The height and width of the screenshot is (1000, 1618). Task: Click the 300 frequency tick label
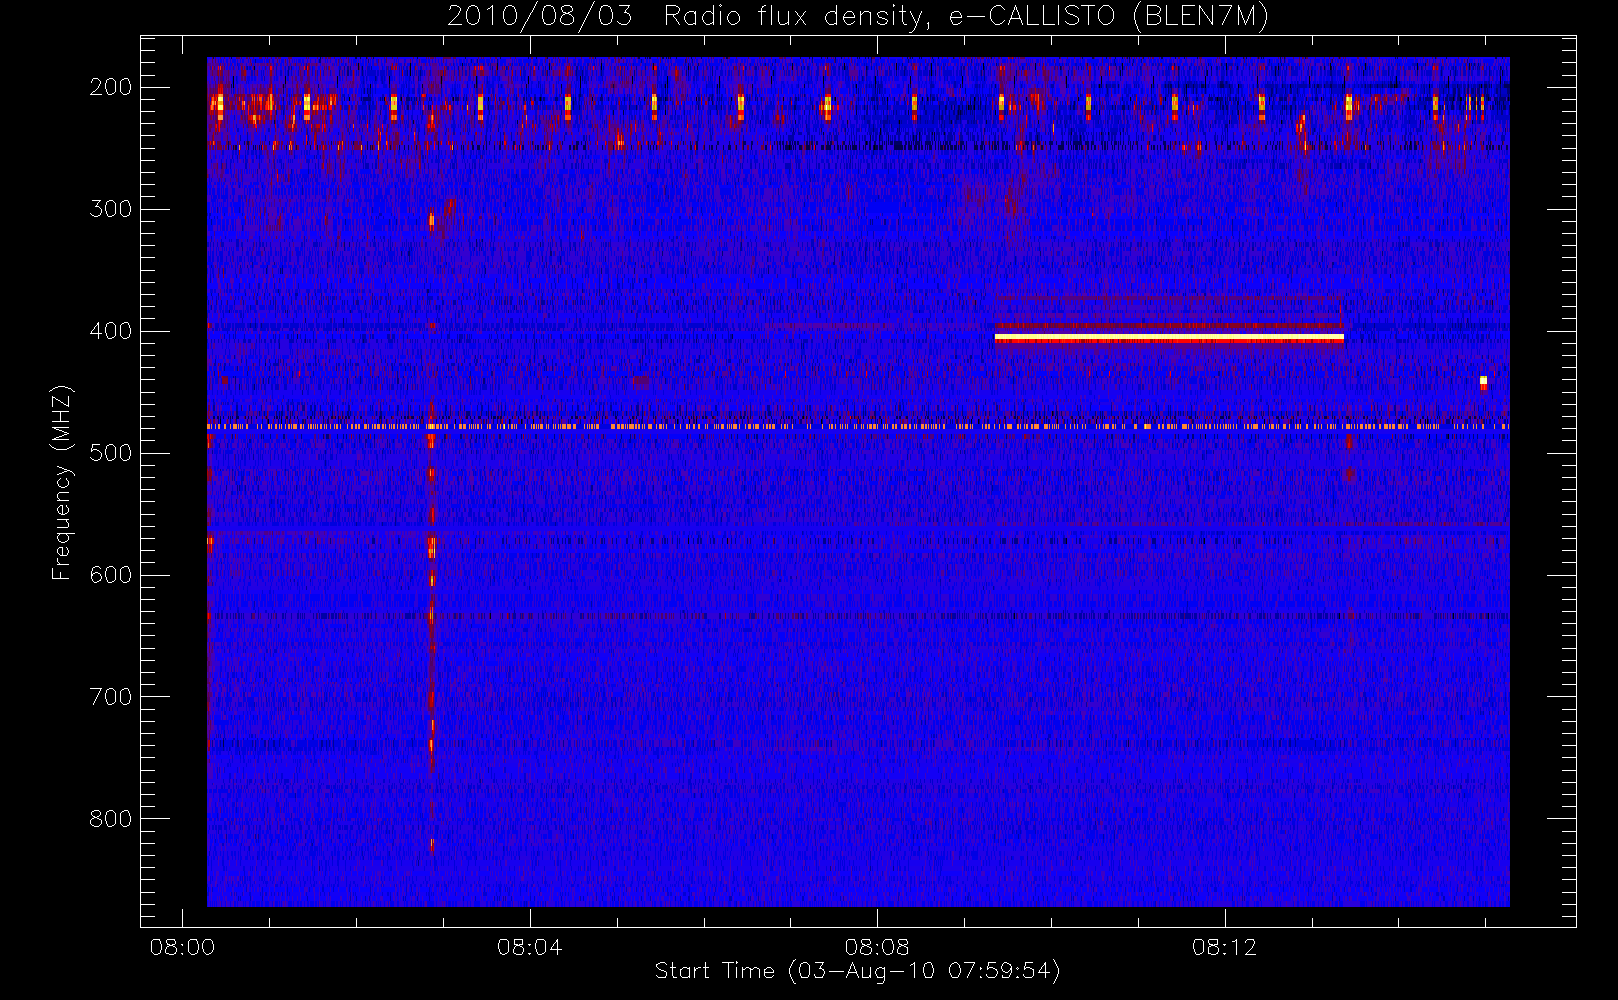(x=111, y=209)
